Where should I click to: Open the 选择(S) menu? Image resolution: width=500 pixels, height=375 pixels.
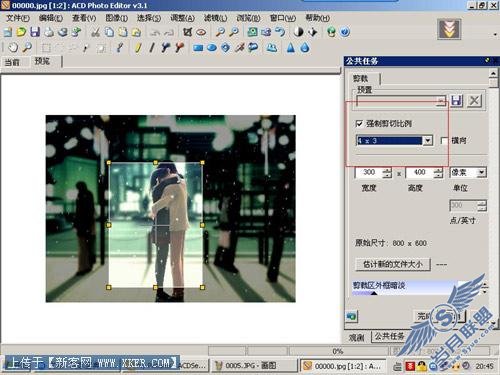coord(149,18)
